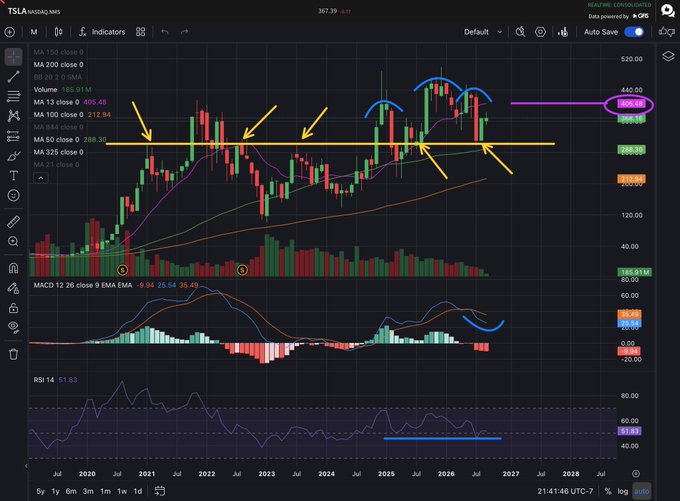Select the zoom in magnifier tool
This screenshot has height=501, width=680.
(x=13, y=241)
